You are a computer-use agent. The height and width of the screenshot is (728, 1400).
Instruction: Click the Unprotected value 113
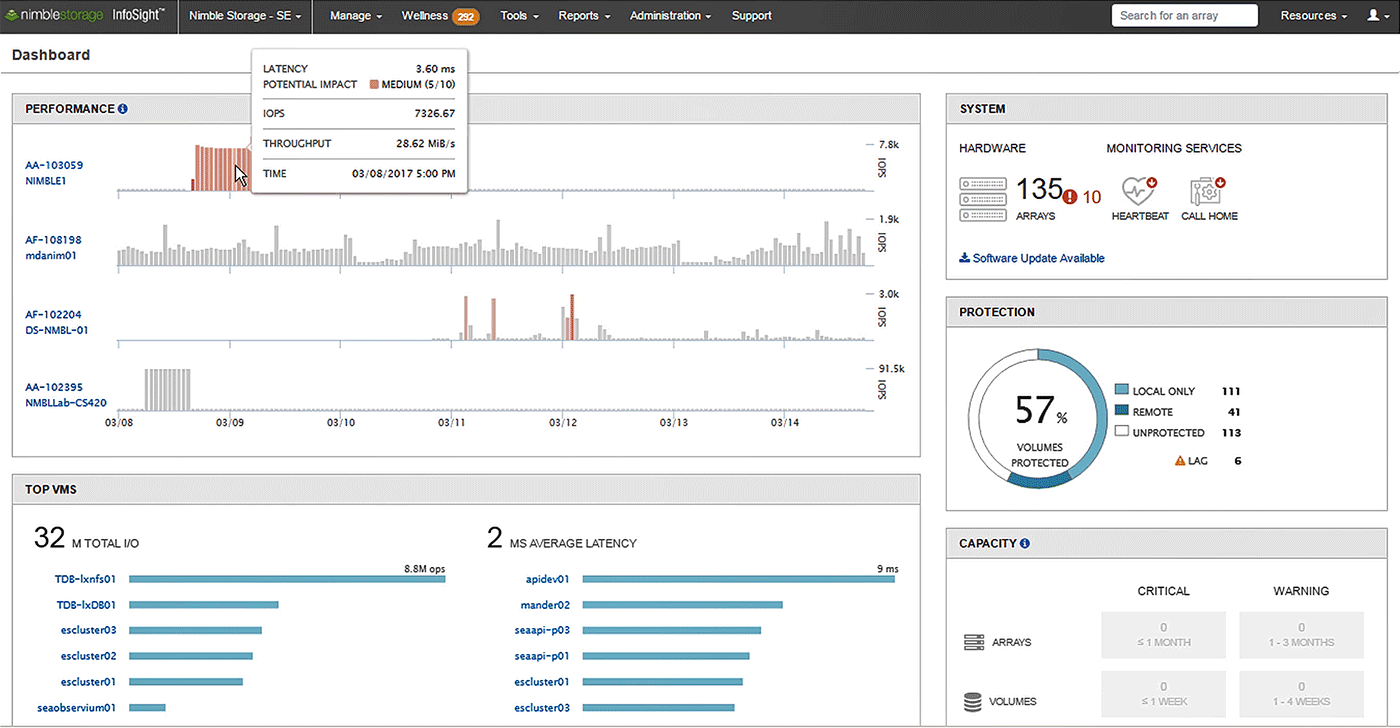tap(1231, 433)
